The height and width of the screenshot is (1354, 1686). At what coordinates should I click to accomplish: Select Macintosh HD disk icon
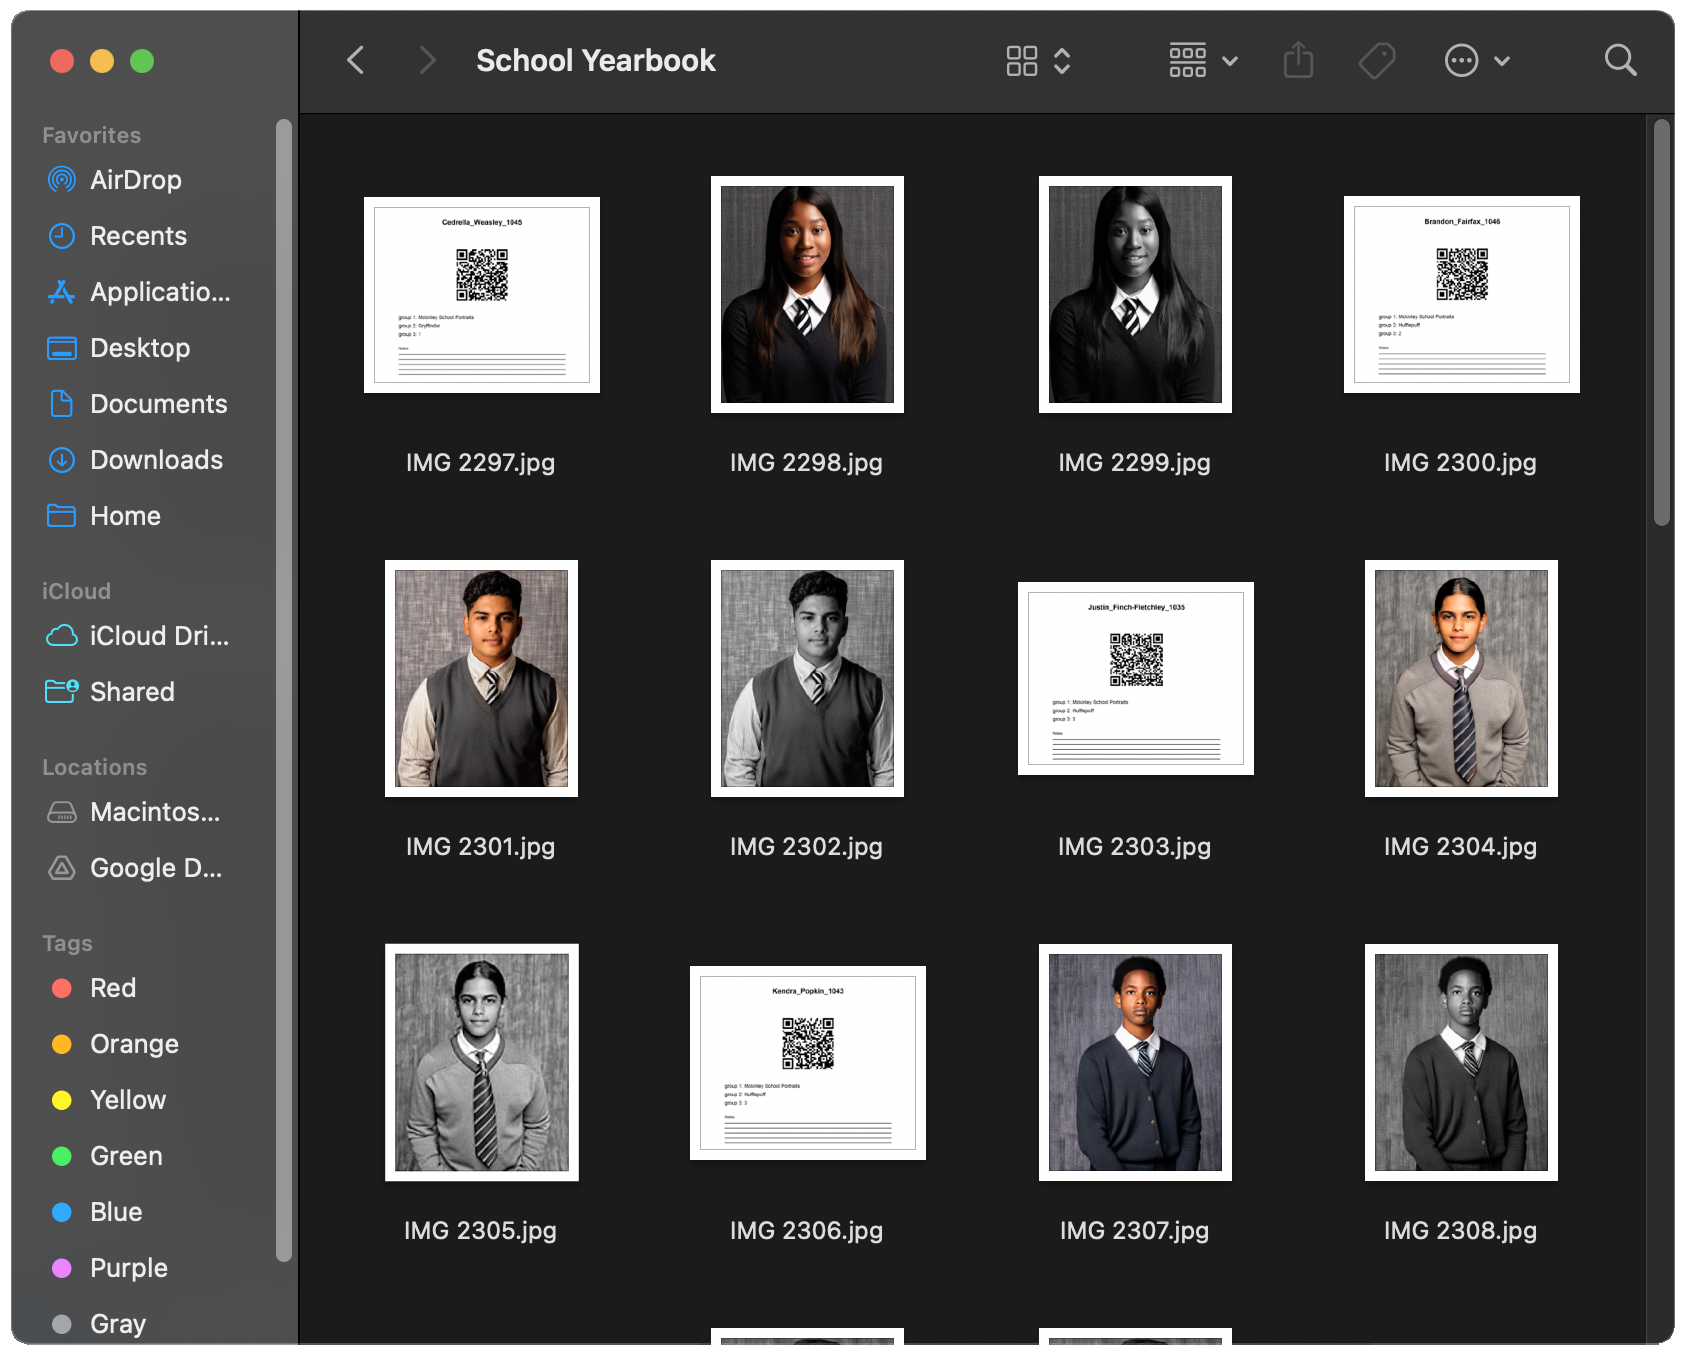(62, 812)
